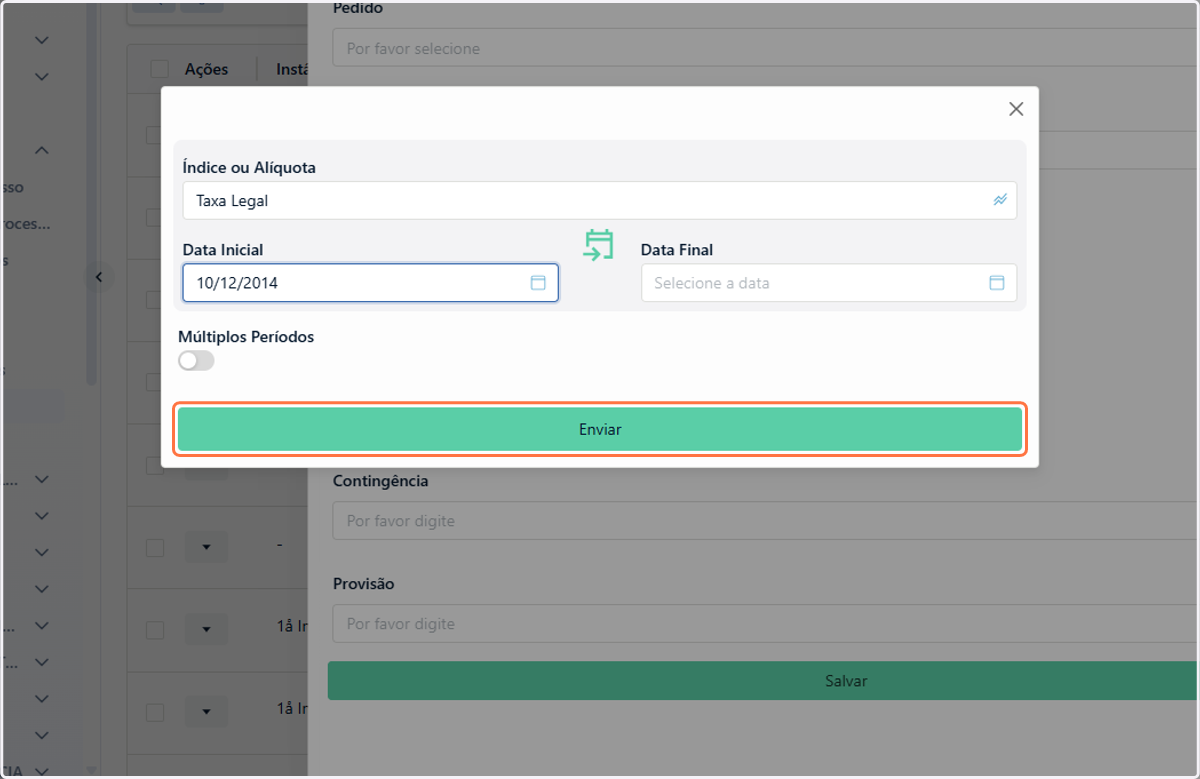Toggle the select-all checkbox next to Ações

coord(159,69)
